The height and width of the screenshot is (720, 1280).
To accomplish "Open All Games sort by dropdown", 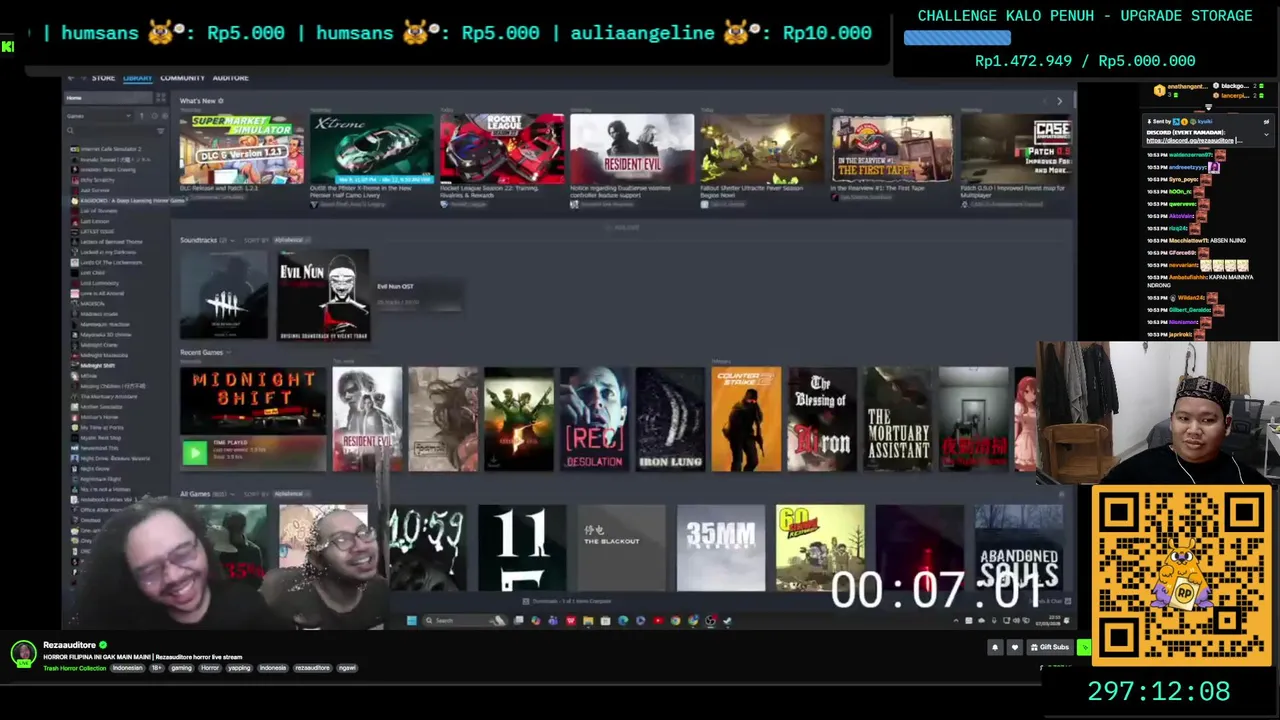I will [291, 494].
